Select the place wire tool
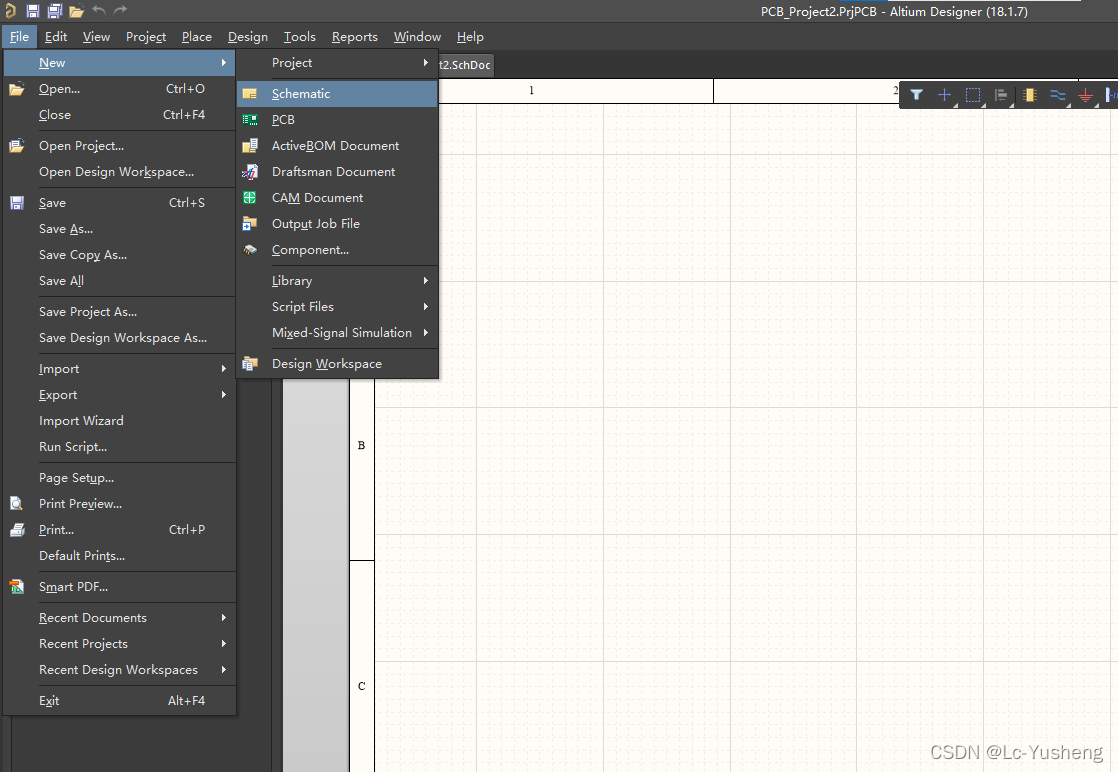The width and height of the screenshot is (1118, 772). [x=1057, y=95]
